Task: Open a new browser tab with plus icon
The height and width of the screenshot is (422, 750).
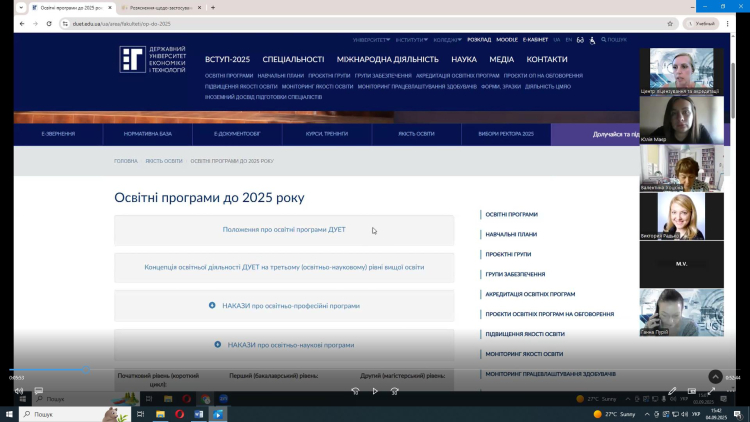Action: click(x=213, y=7)
